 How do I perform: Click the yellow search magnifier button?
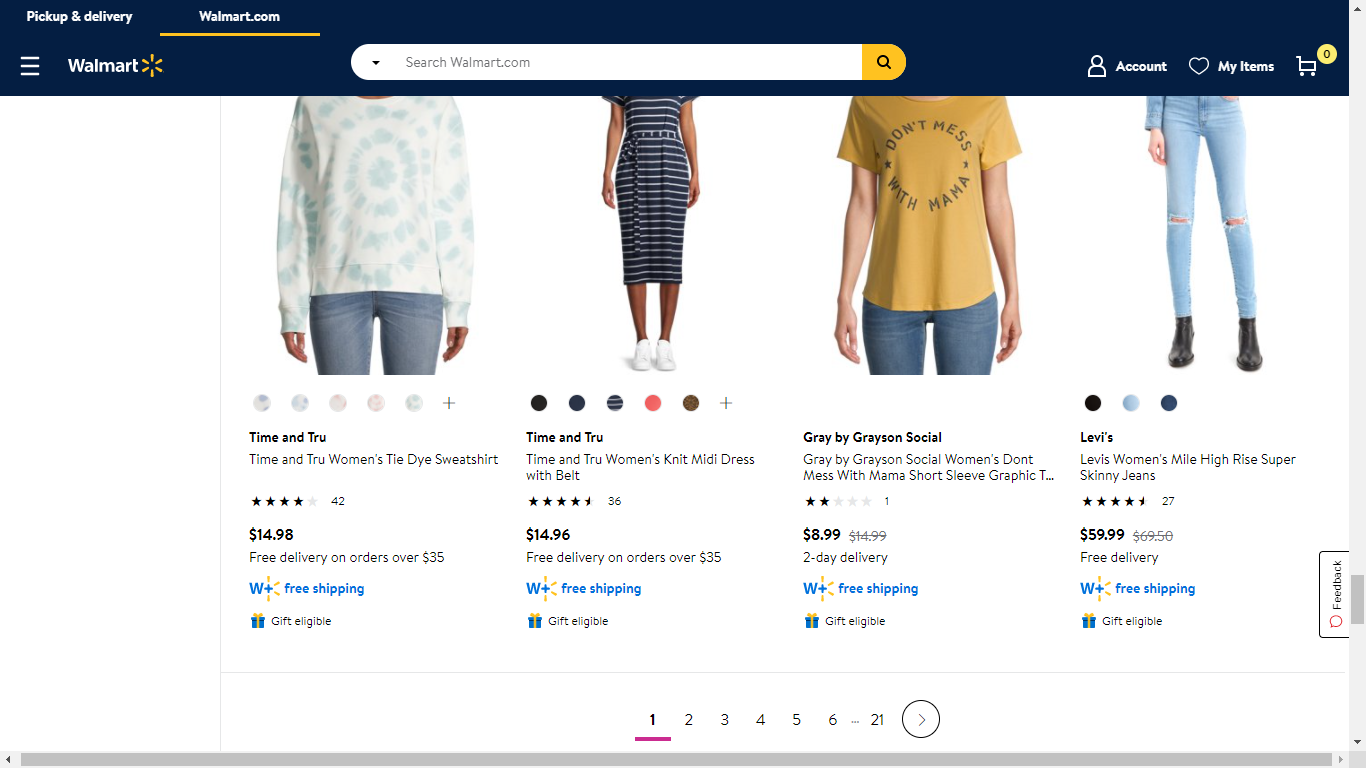884,62
